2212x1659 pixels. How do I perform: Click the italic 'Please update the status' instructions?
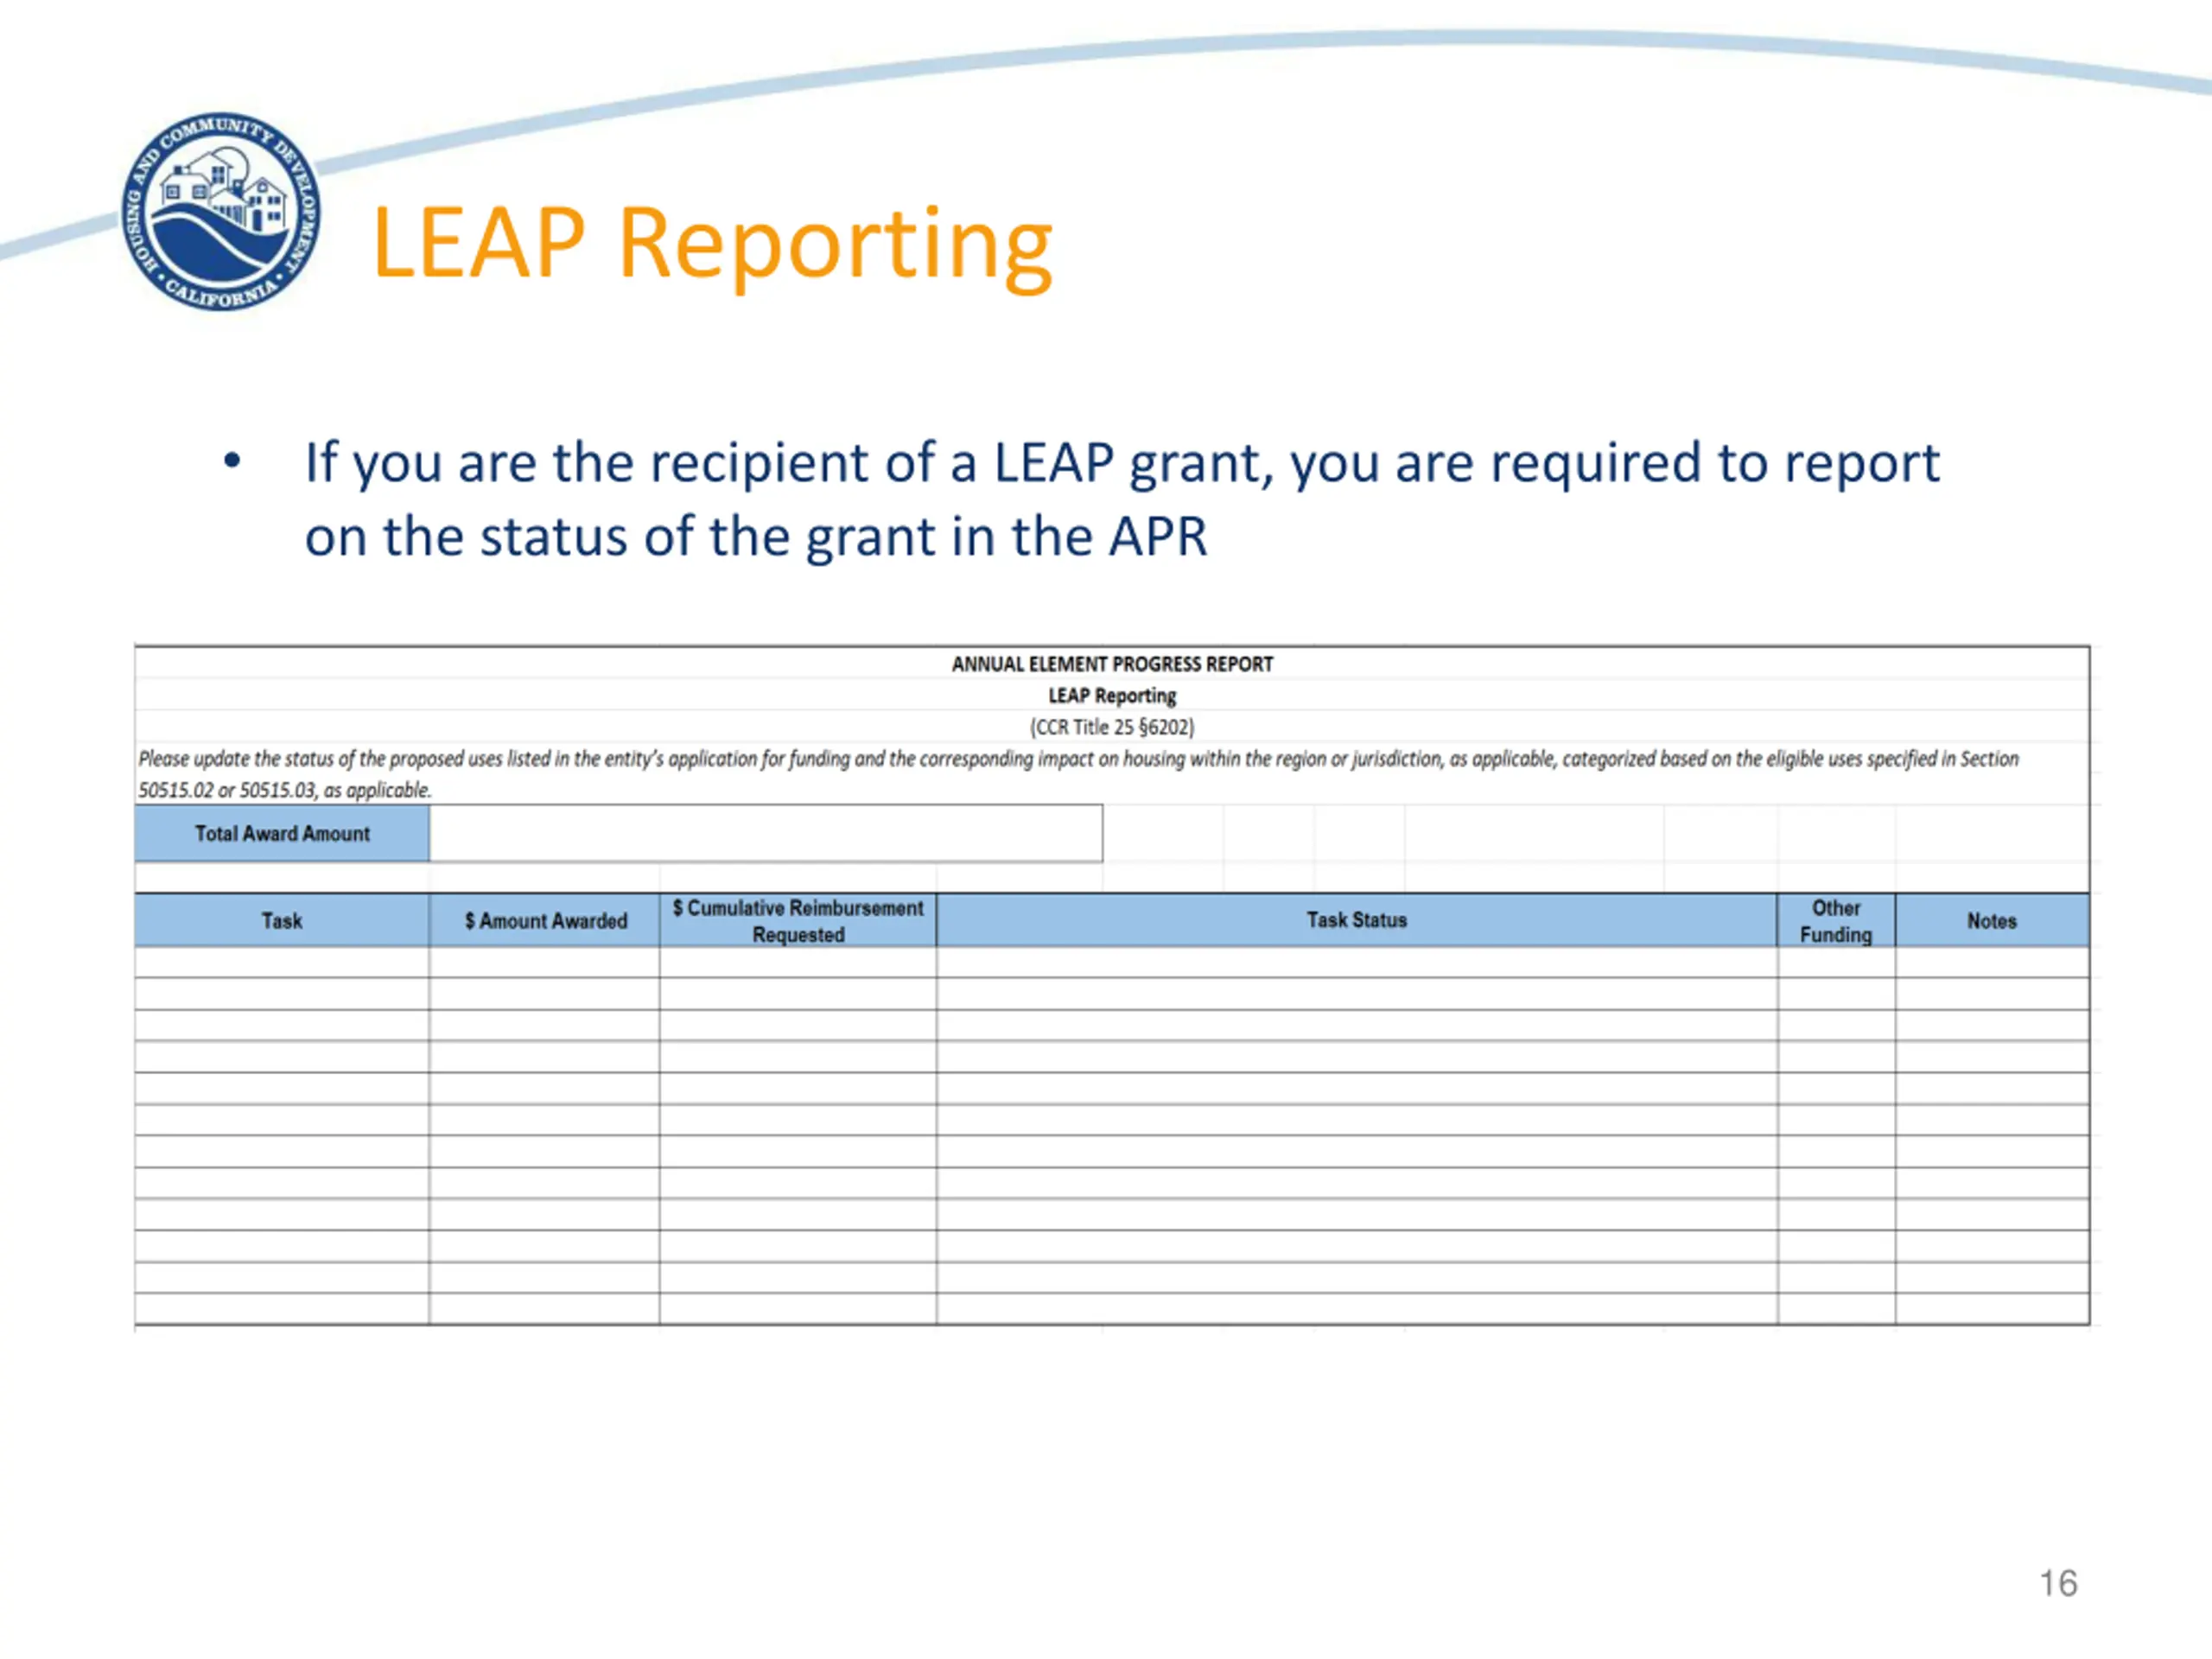coord(1078,774)
